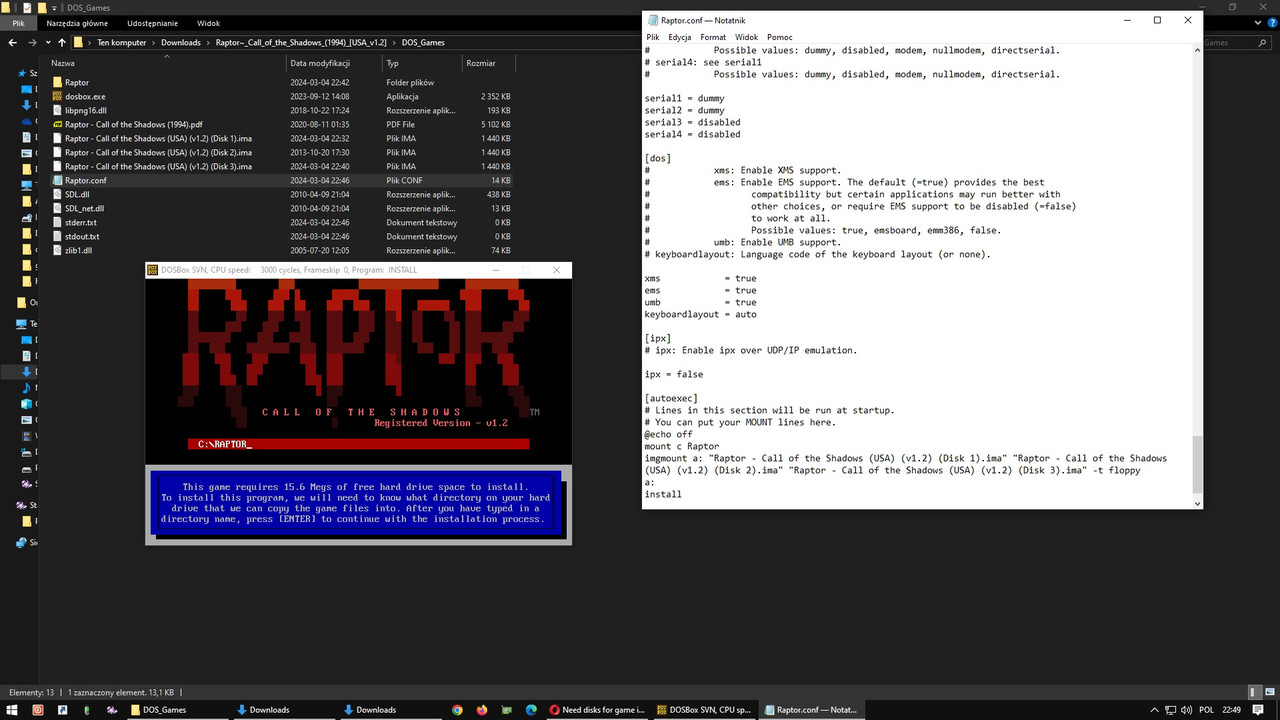Click the 'ipx = false' line in Notatnik
The image size is (1280, 720).
(x=674, y=374)
